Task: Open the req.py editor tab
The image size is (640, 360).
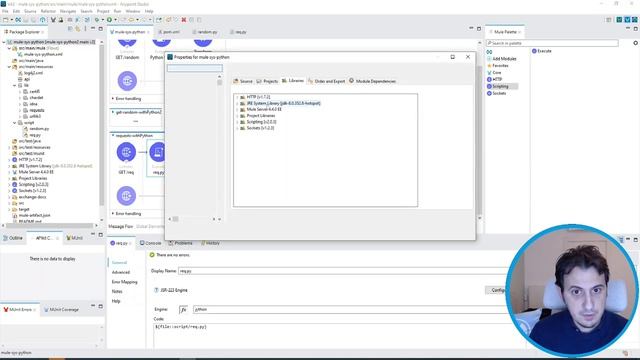Action: coord(241,32)
